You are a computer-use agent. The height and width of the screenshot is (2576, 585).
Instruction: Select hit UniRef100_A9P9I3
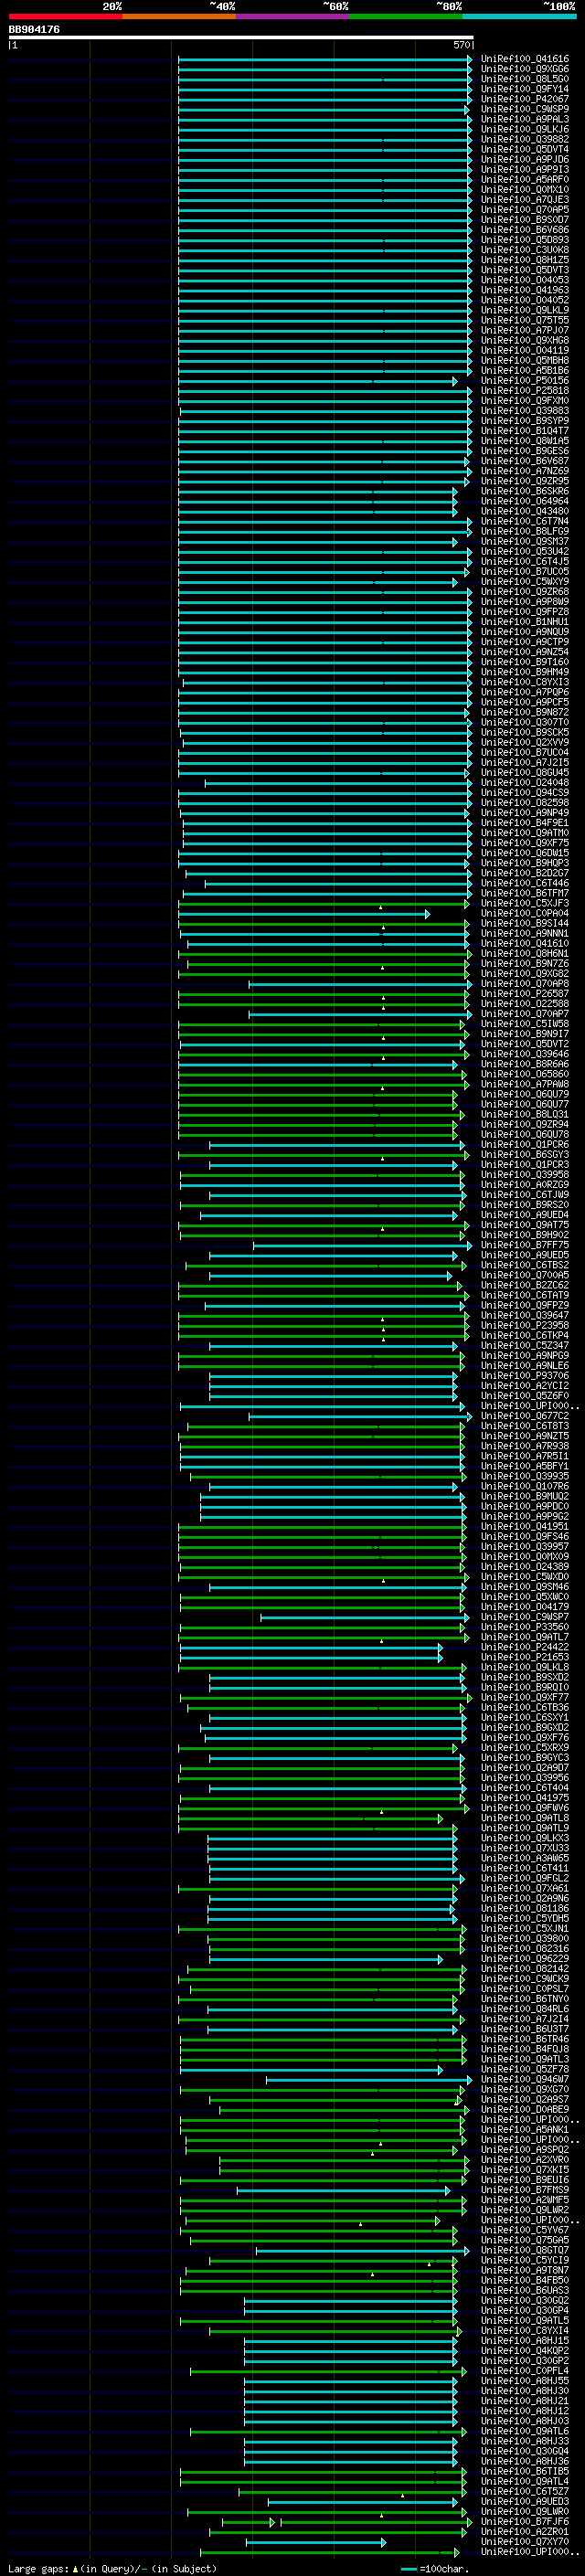coord(525,170)
